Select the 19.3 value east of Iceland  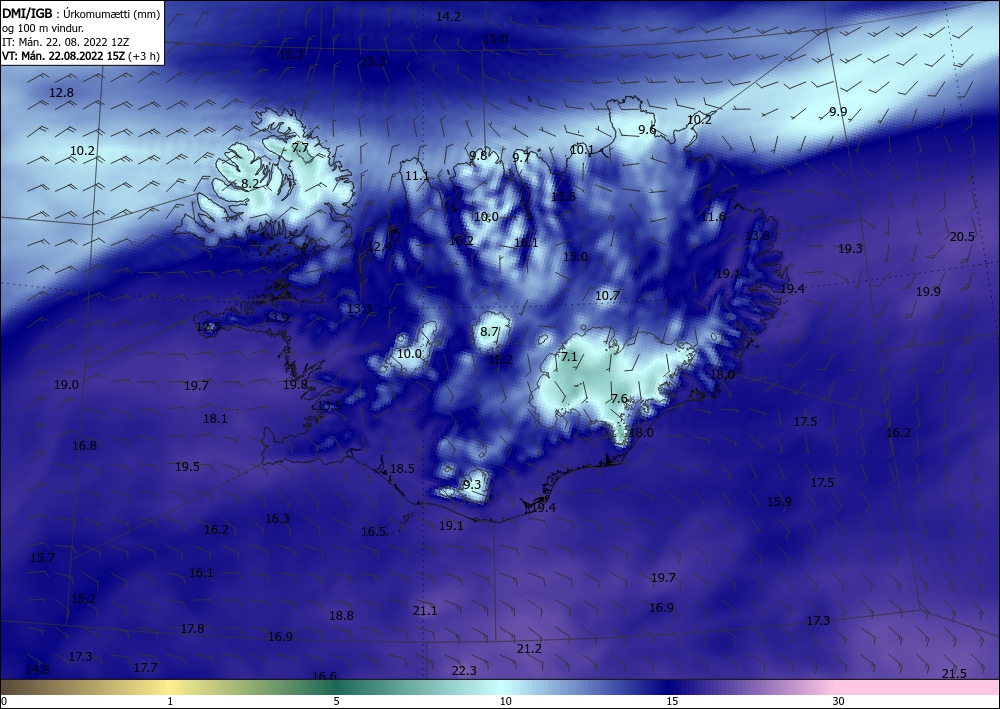click(850, 249)
